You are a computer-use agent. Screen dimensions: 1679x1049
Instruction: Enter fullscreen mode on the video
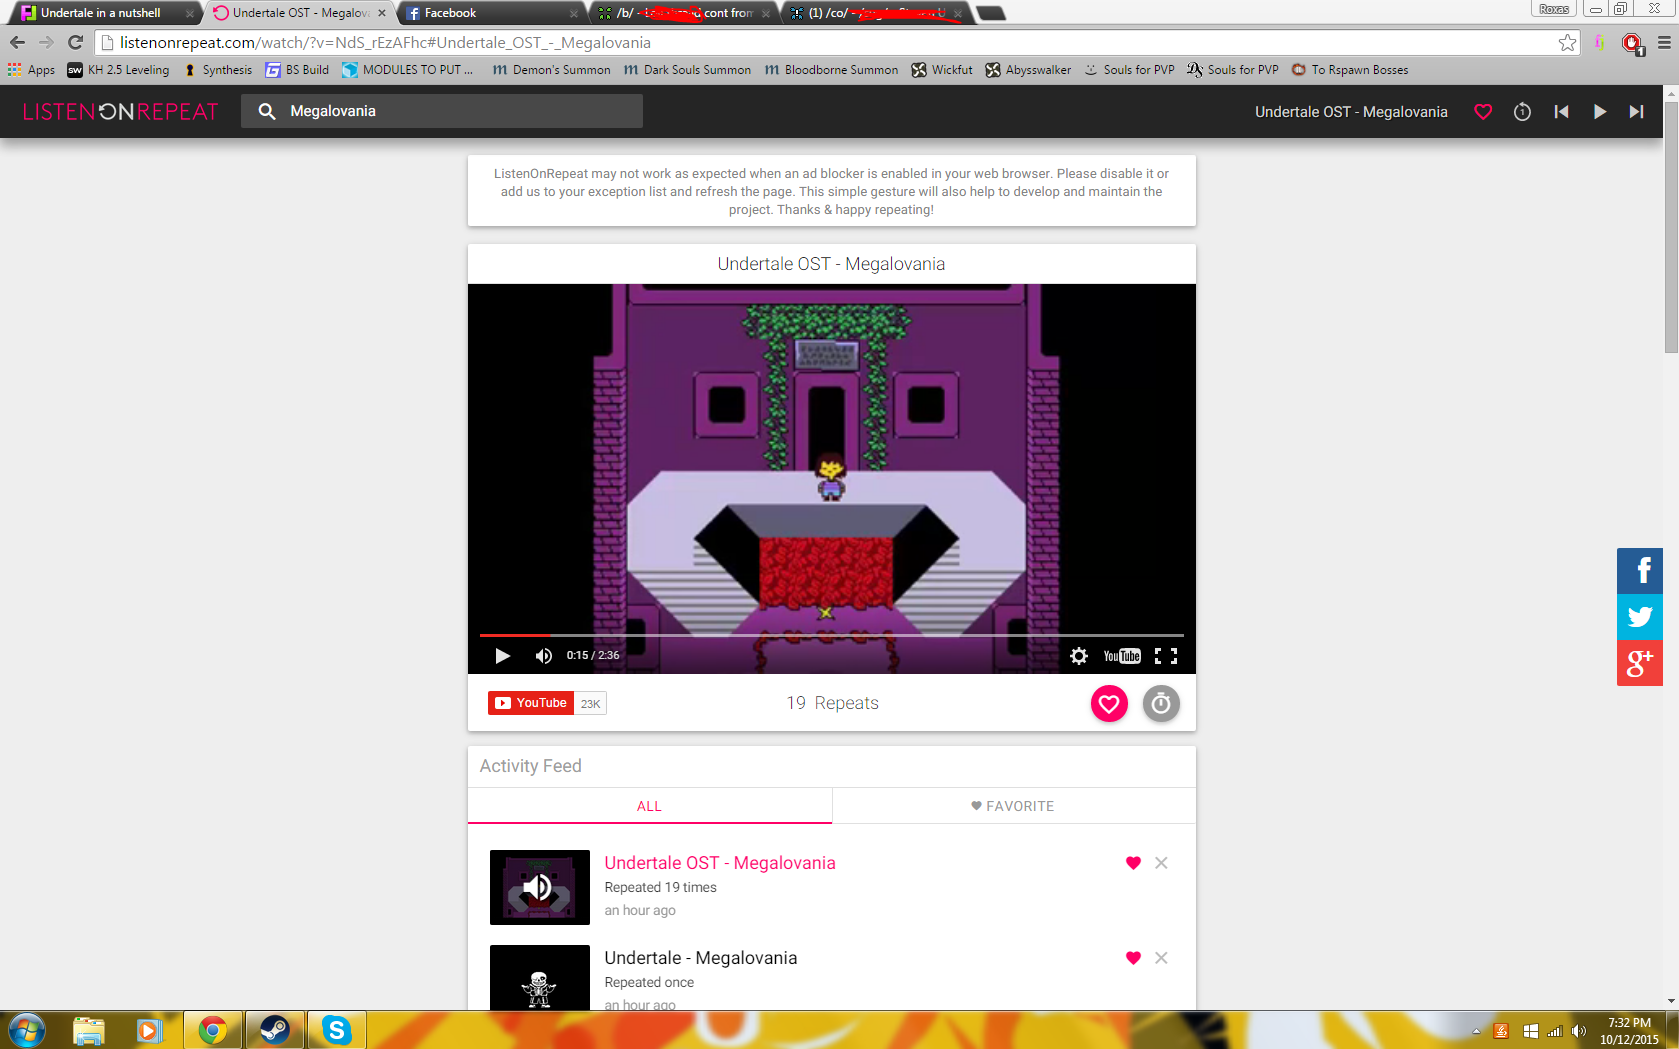[1165, 656]
